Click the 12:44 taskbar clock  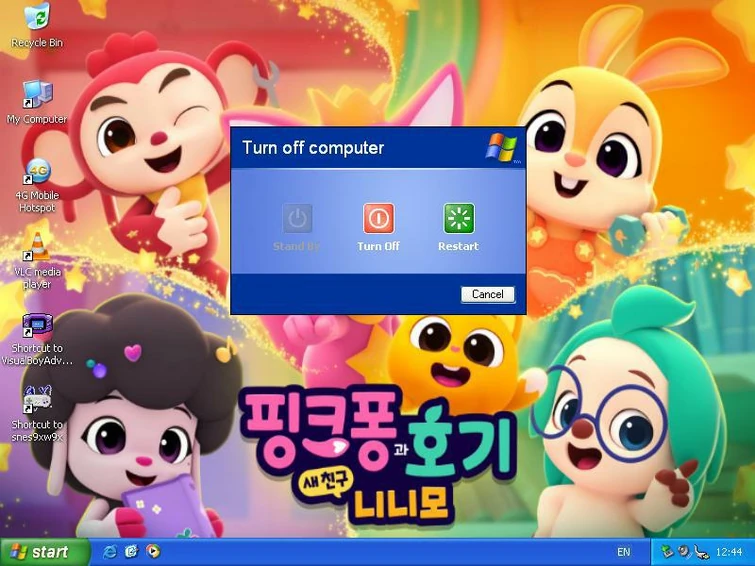click(x=729, y=552)
